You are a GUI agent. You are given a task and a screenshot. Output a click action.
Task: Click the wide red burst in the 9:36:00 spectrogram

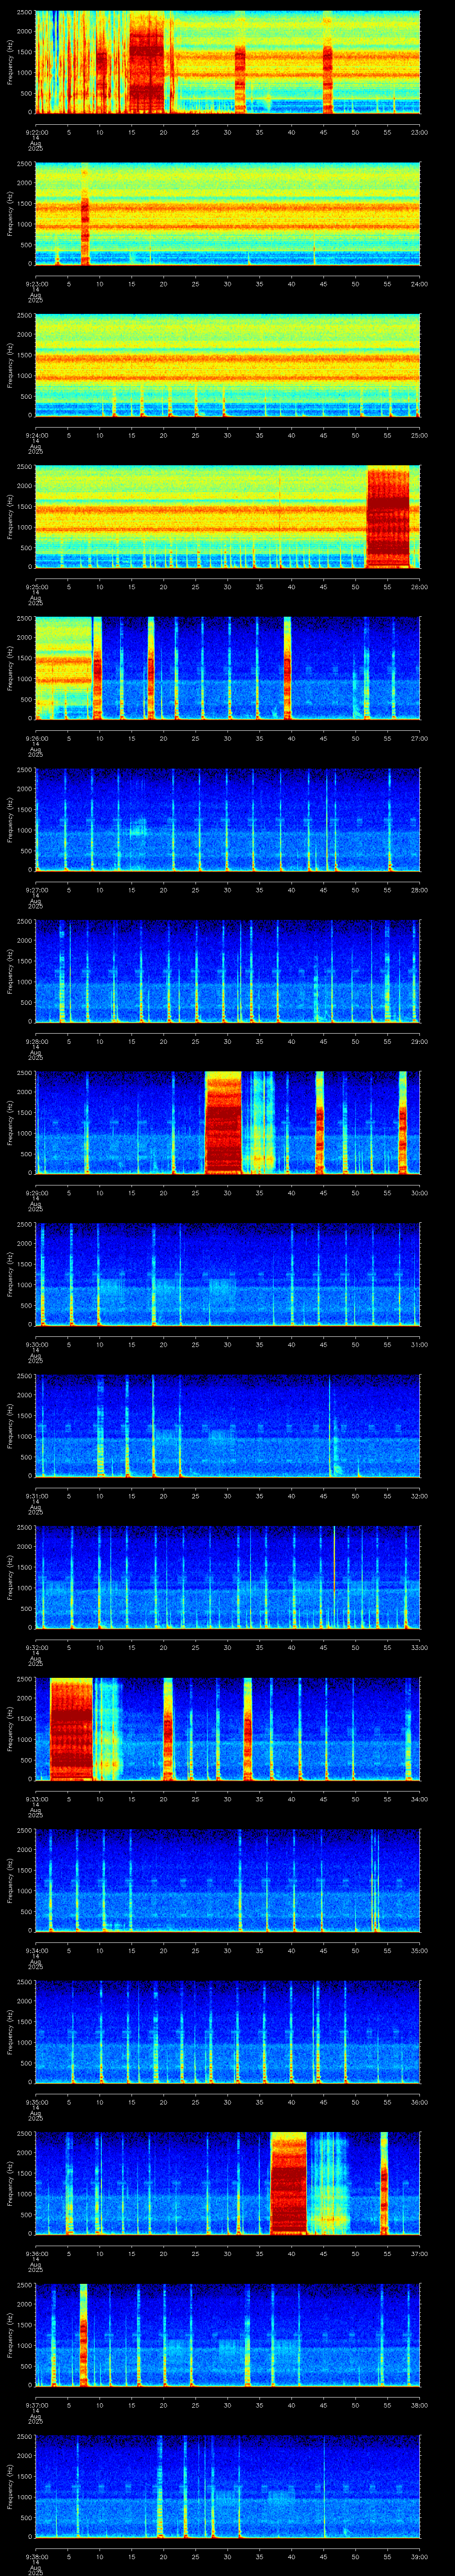pyautogui.click(x=288, y=2184)
